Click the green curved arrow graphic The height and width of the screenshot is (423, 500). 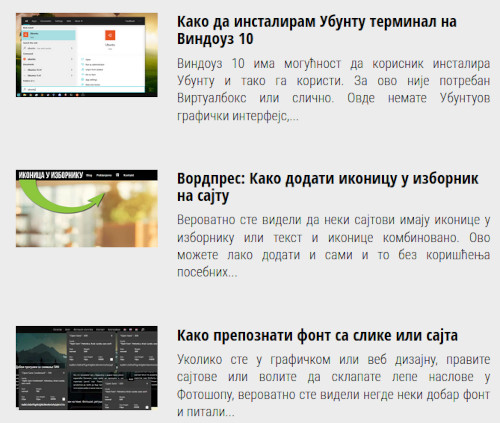pos(61,199)
